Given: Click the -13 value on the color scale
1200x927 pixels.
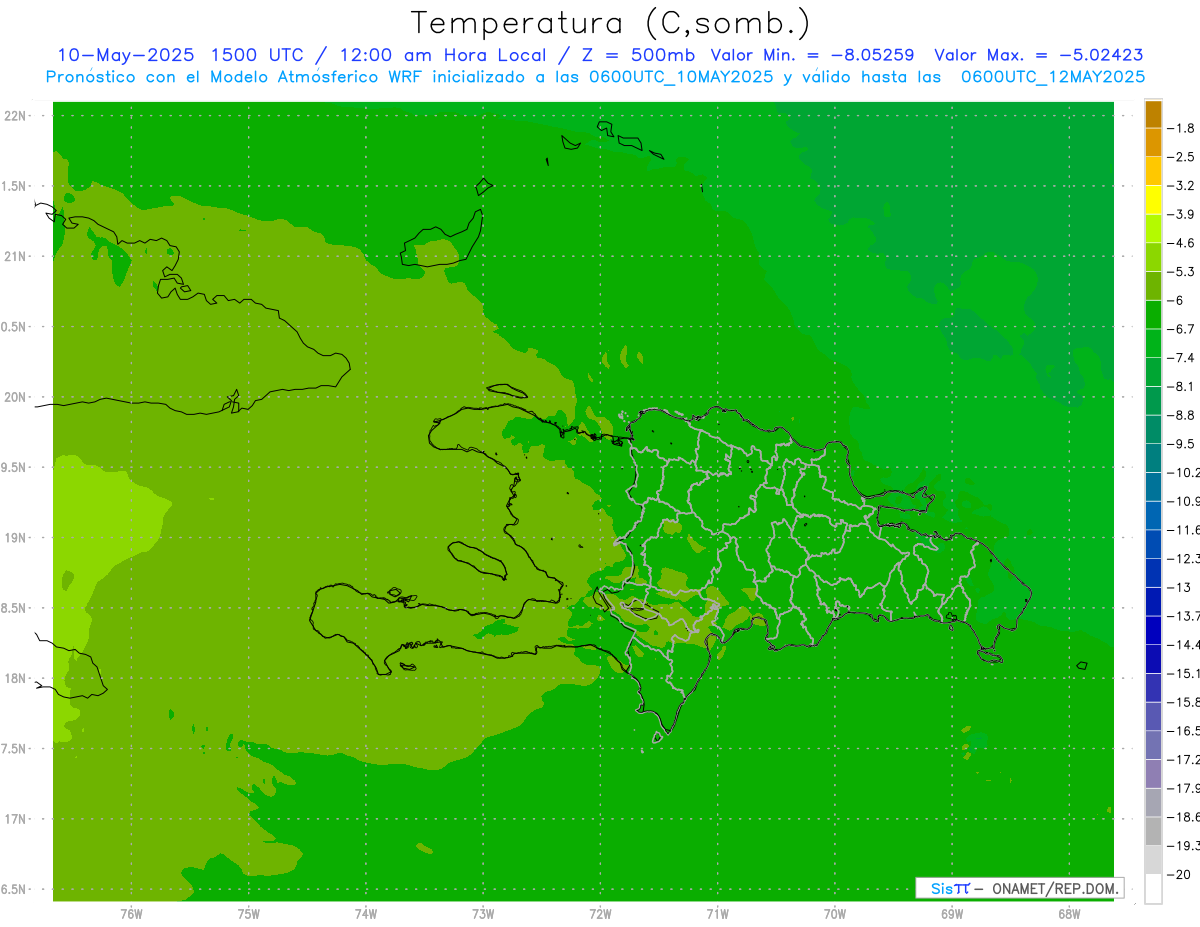Looking at the screenshot, I should (1181, 587).
